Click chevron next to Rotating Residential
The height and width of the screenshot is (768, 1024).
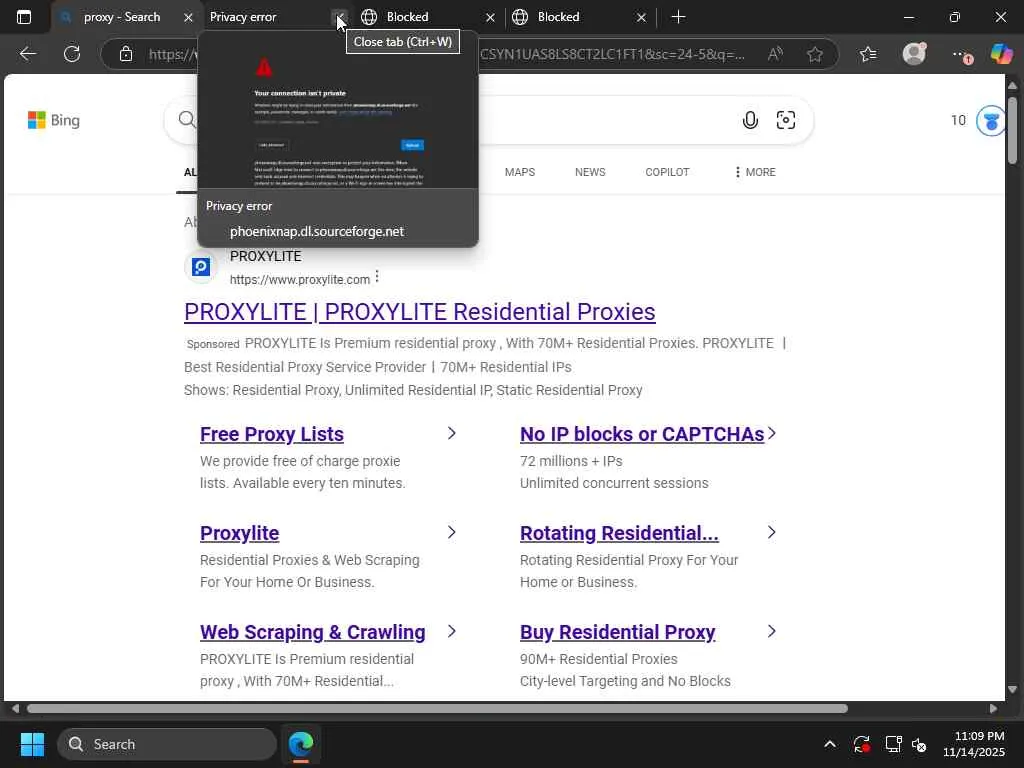click(x=771, y=532)
